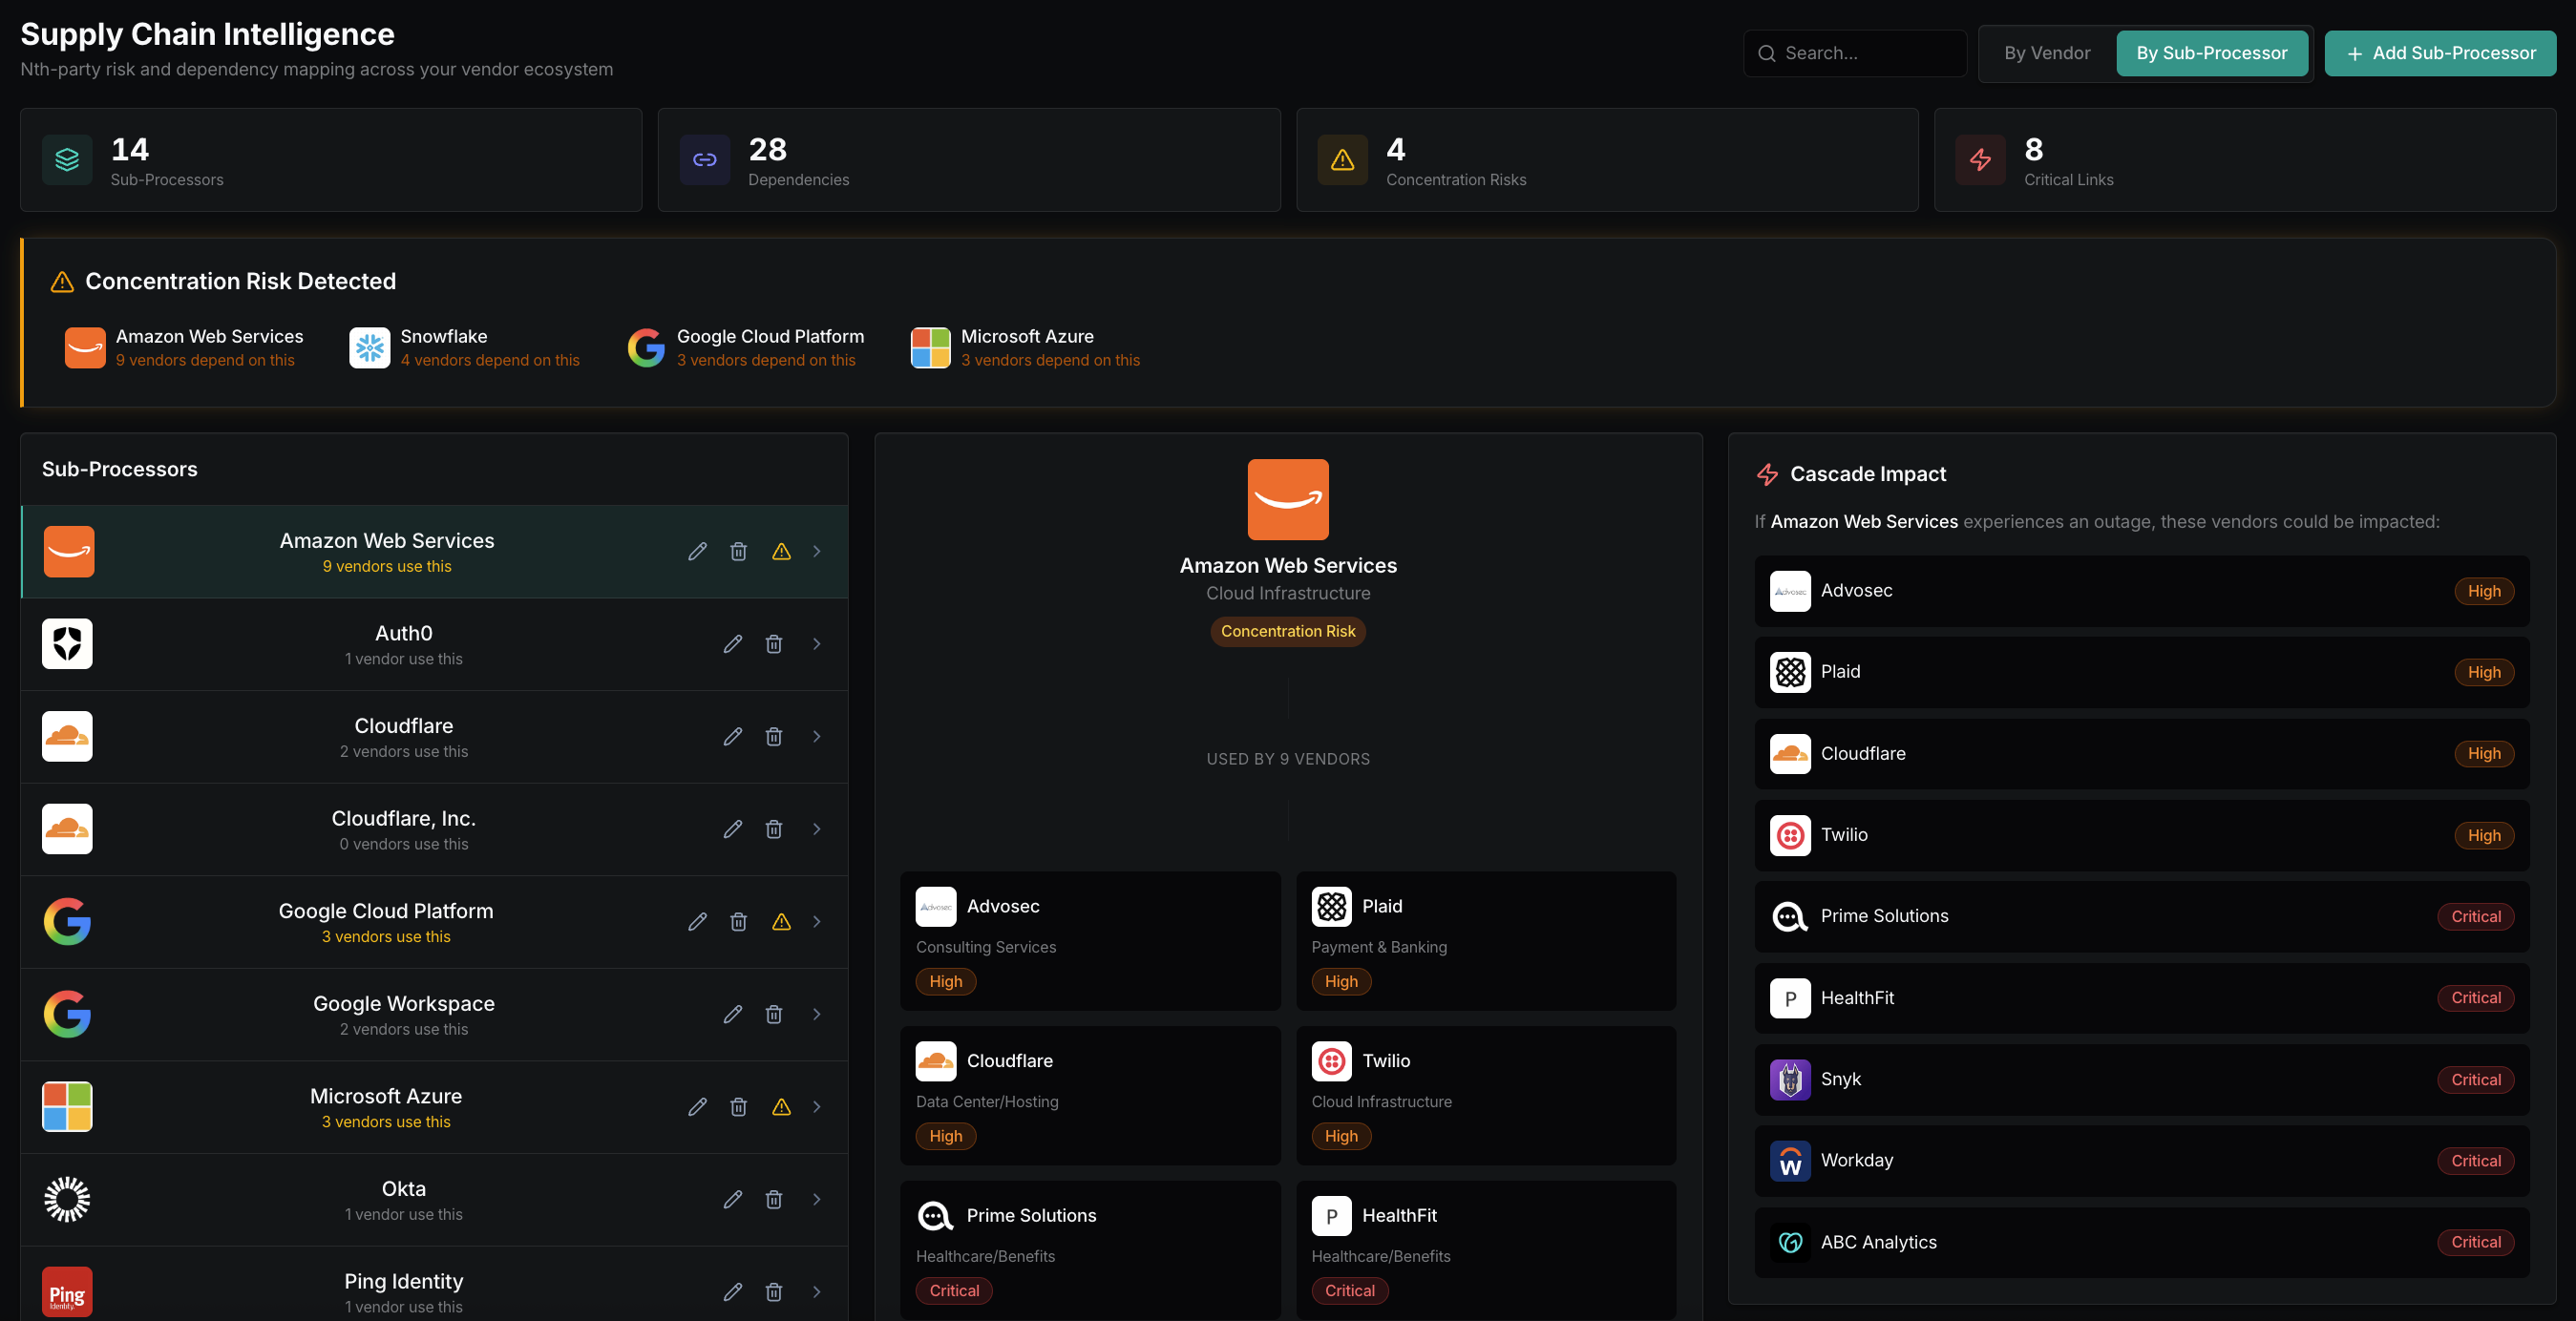
Task: Expand the Ping Identity row chevron
Action: point(817,1292)
